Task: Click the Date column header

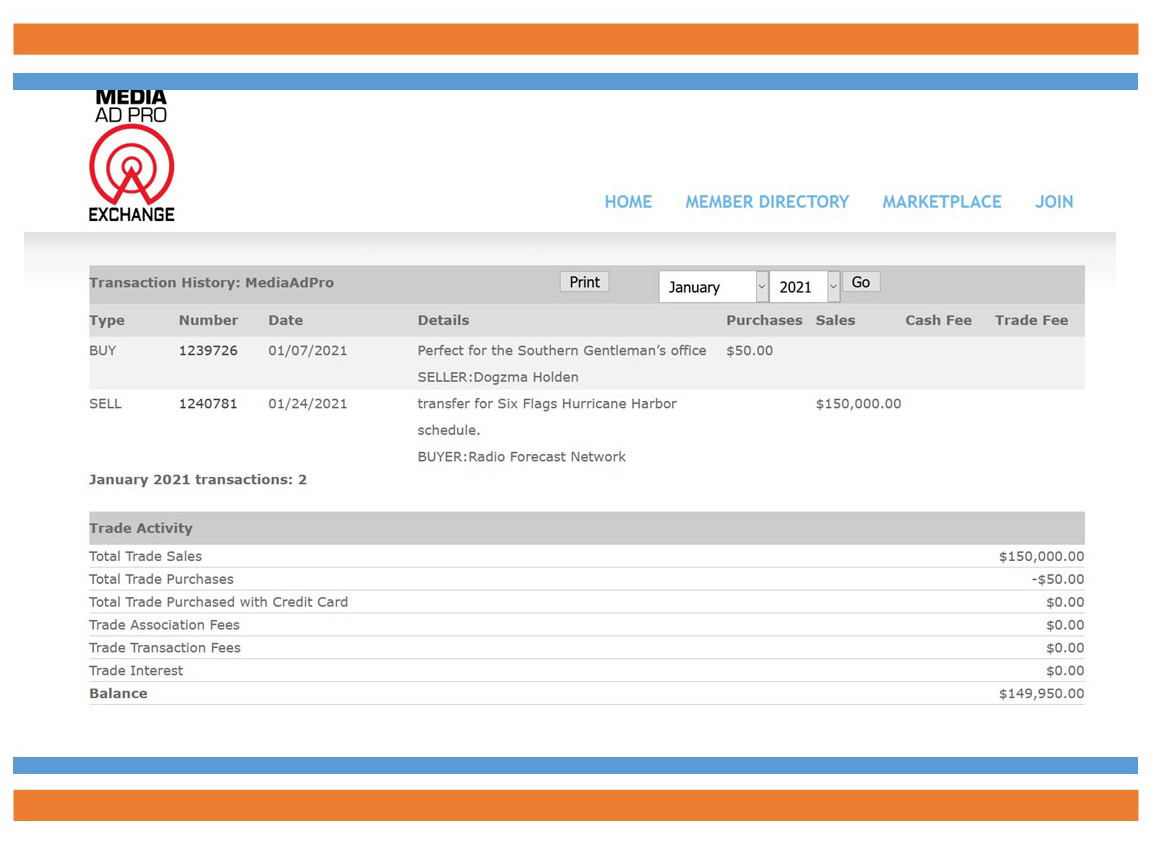Action: [285, 320]
